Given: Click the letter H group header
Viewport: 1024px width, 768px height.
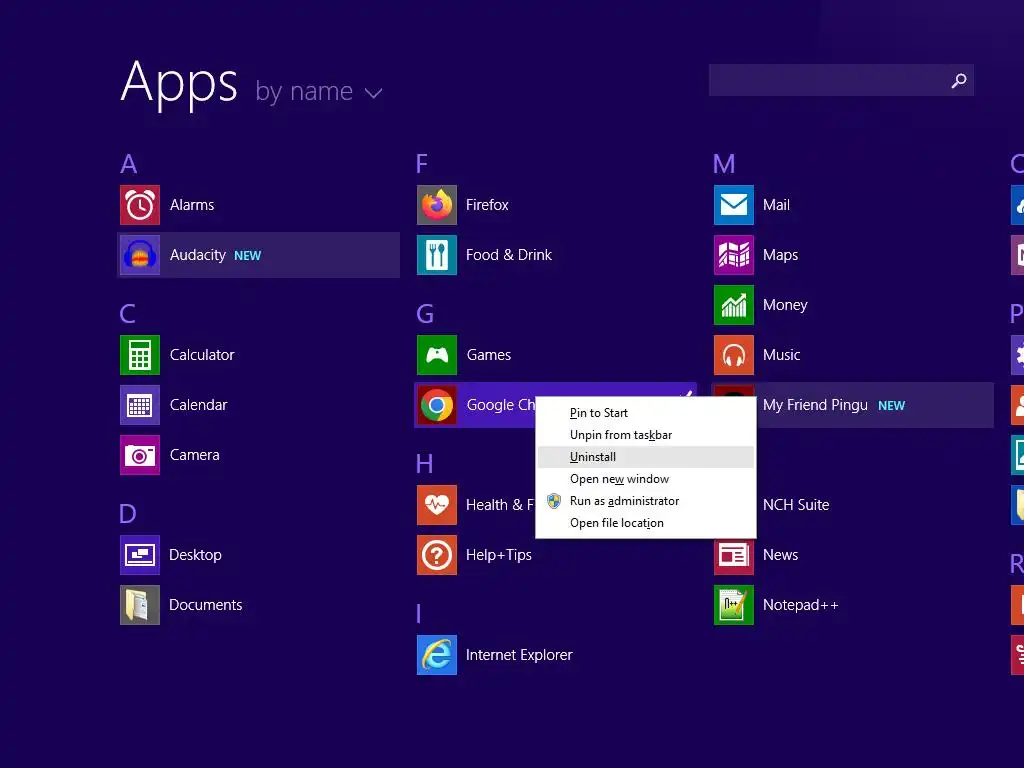Looking at the screenshot, I should coord(424,464).
